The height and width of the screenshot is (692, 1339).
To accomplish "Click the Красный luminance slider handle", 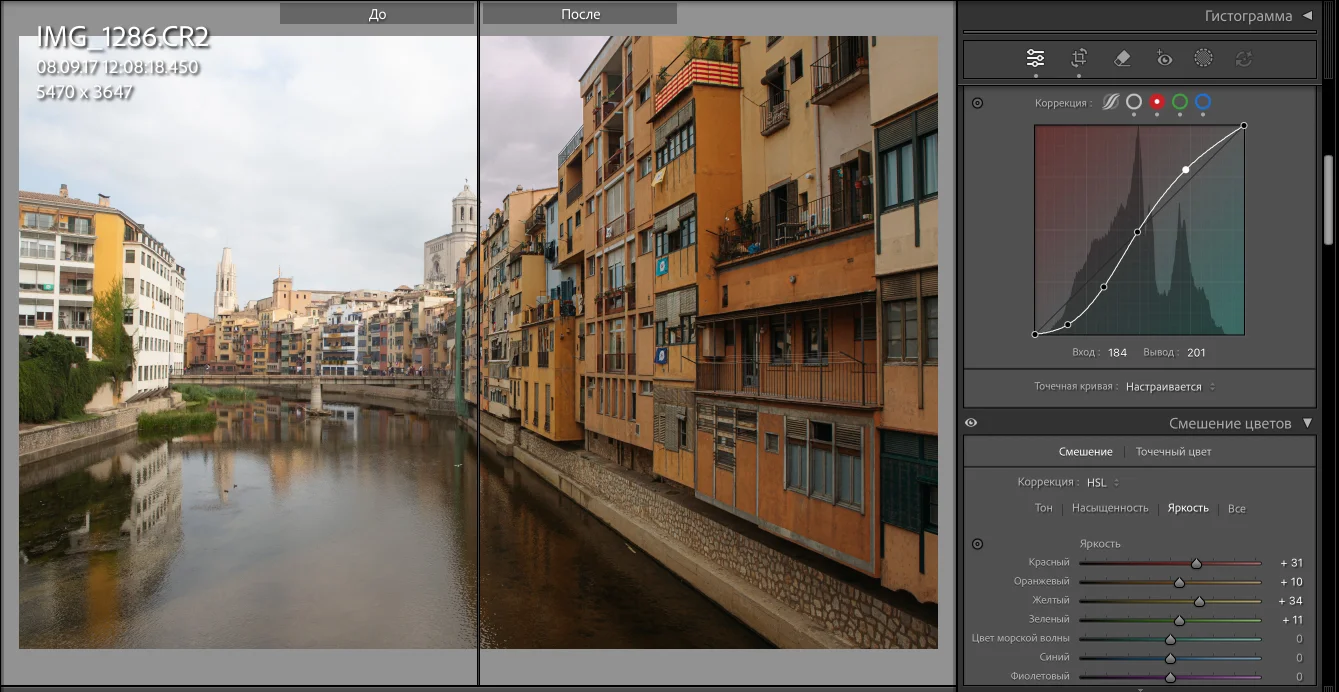I will click(x=1196, y=564).
